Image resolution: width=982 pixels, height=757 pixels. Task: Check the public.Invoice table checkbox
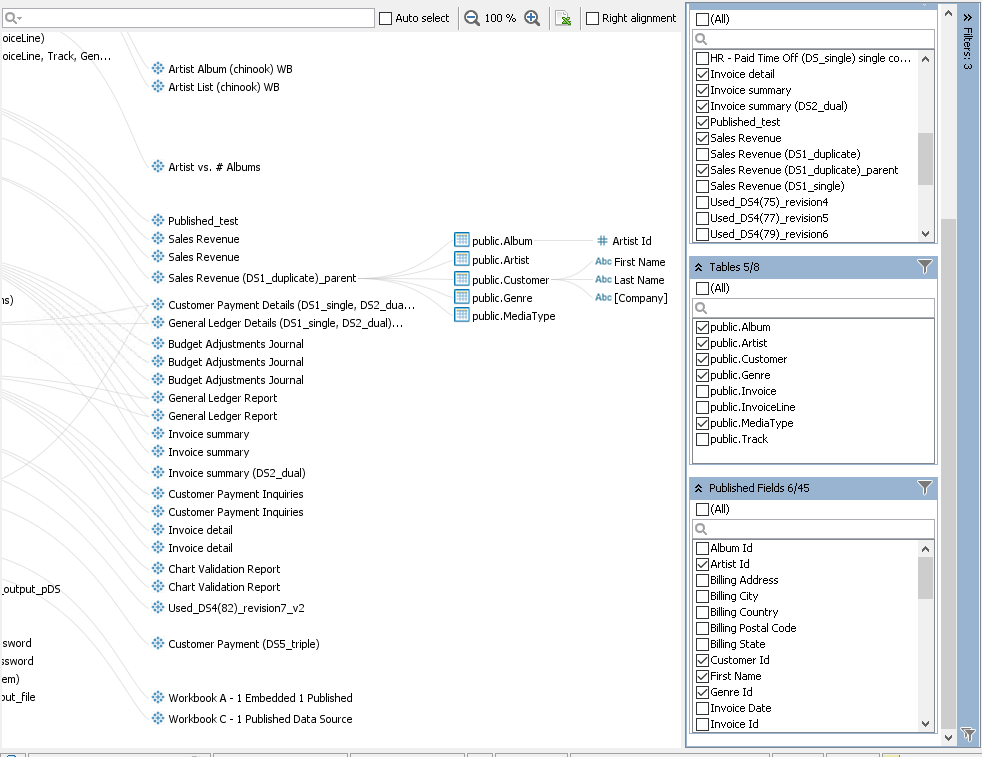pos(702,391)
